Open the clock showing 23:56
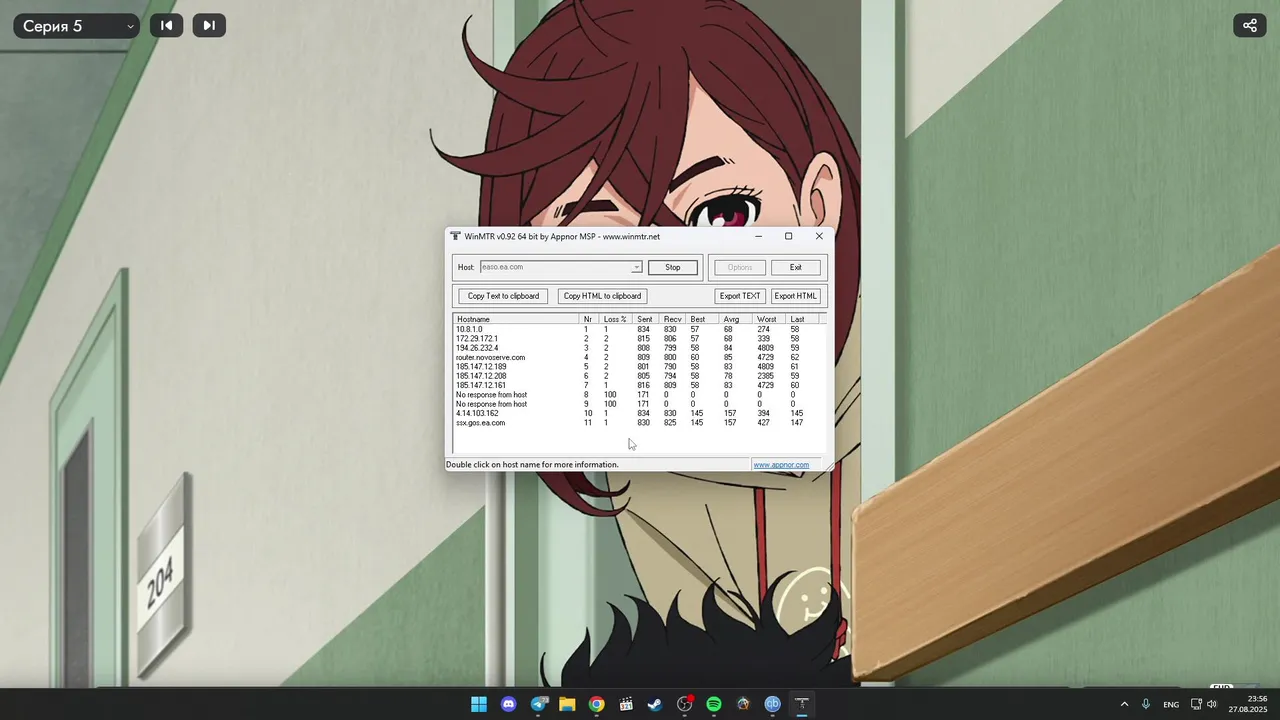This screenshot has width=1280, height=720. [x=1248, y=704]
